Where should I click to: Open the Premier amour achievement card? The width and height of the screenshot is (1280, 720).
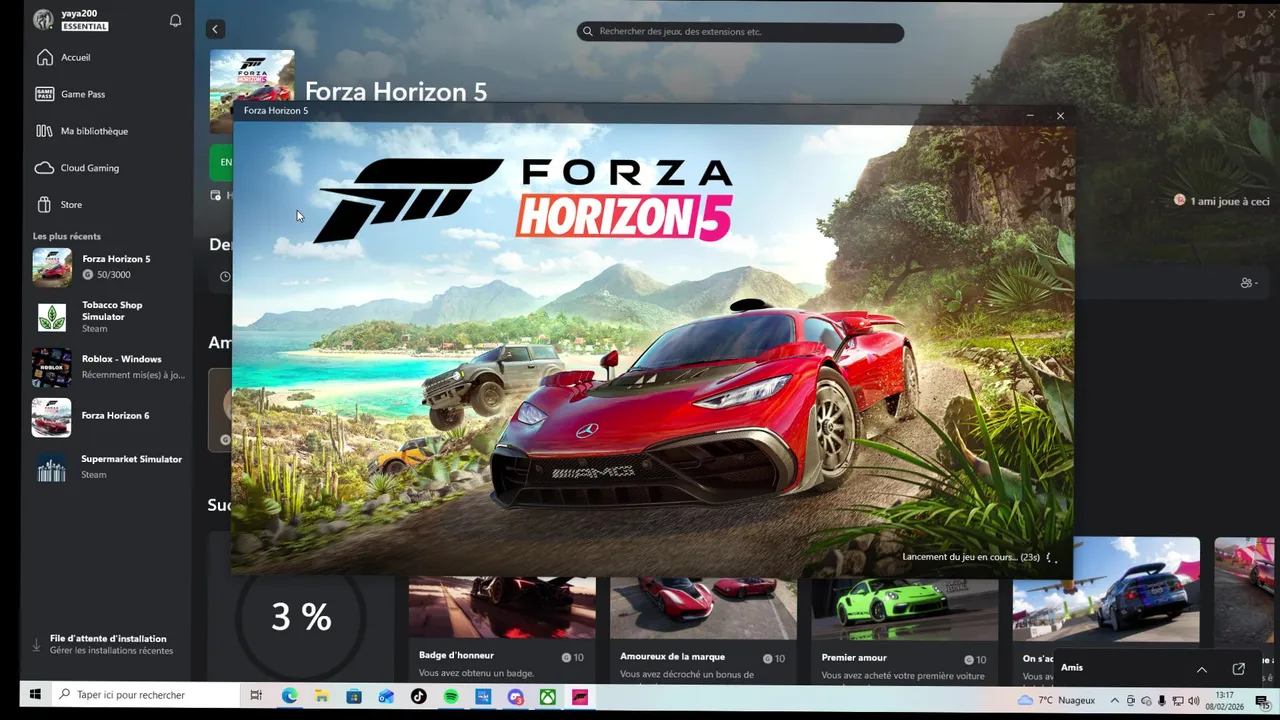click(904, 628)
